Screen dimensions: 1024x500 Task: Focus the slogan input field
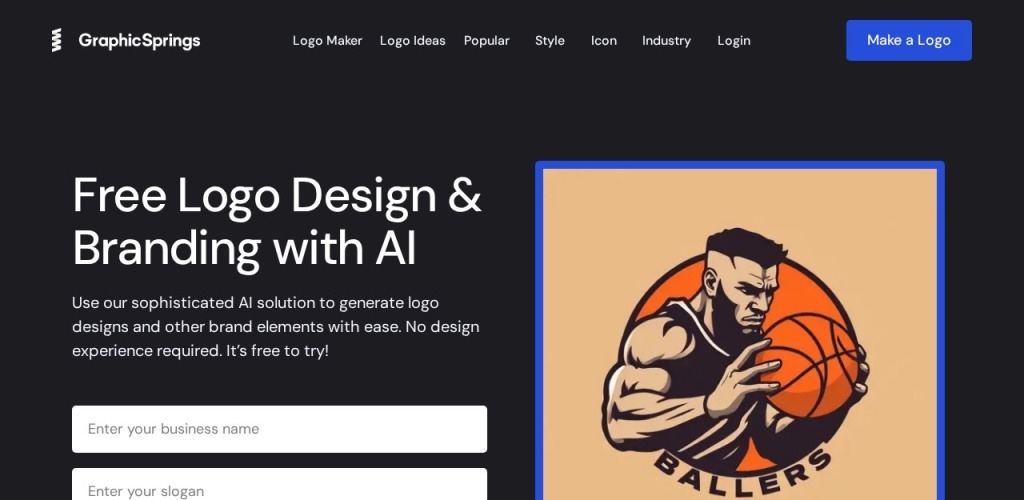click(x=280, y=484)
